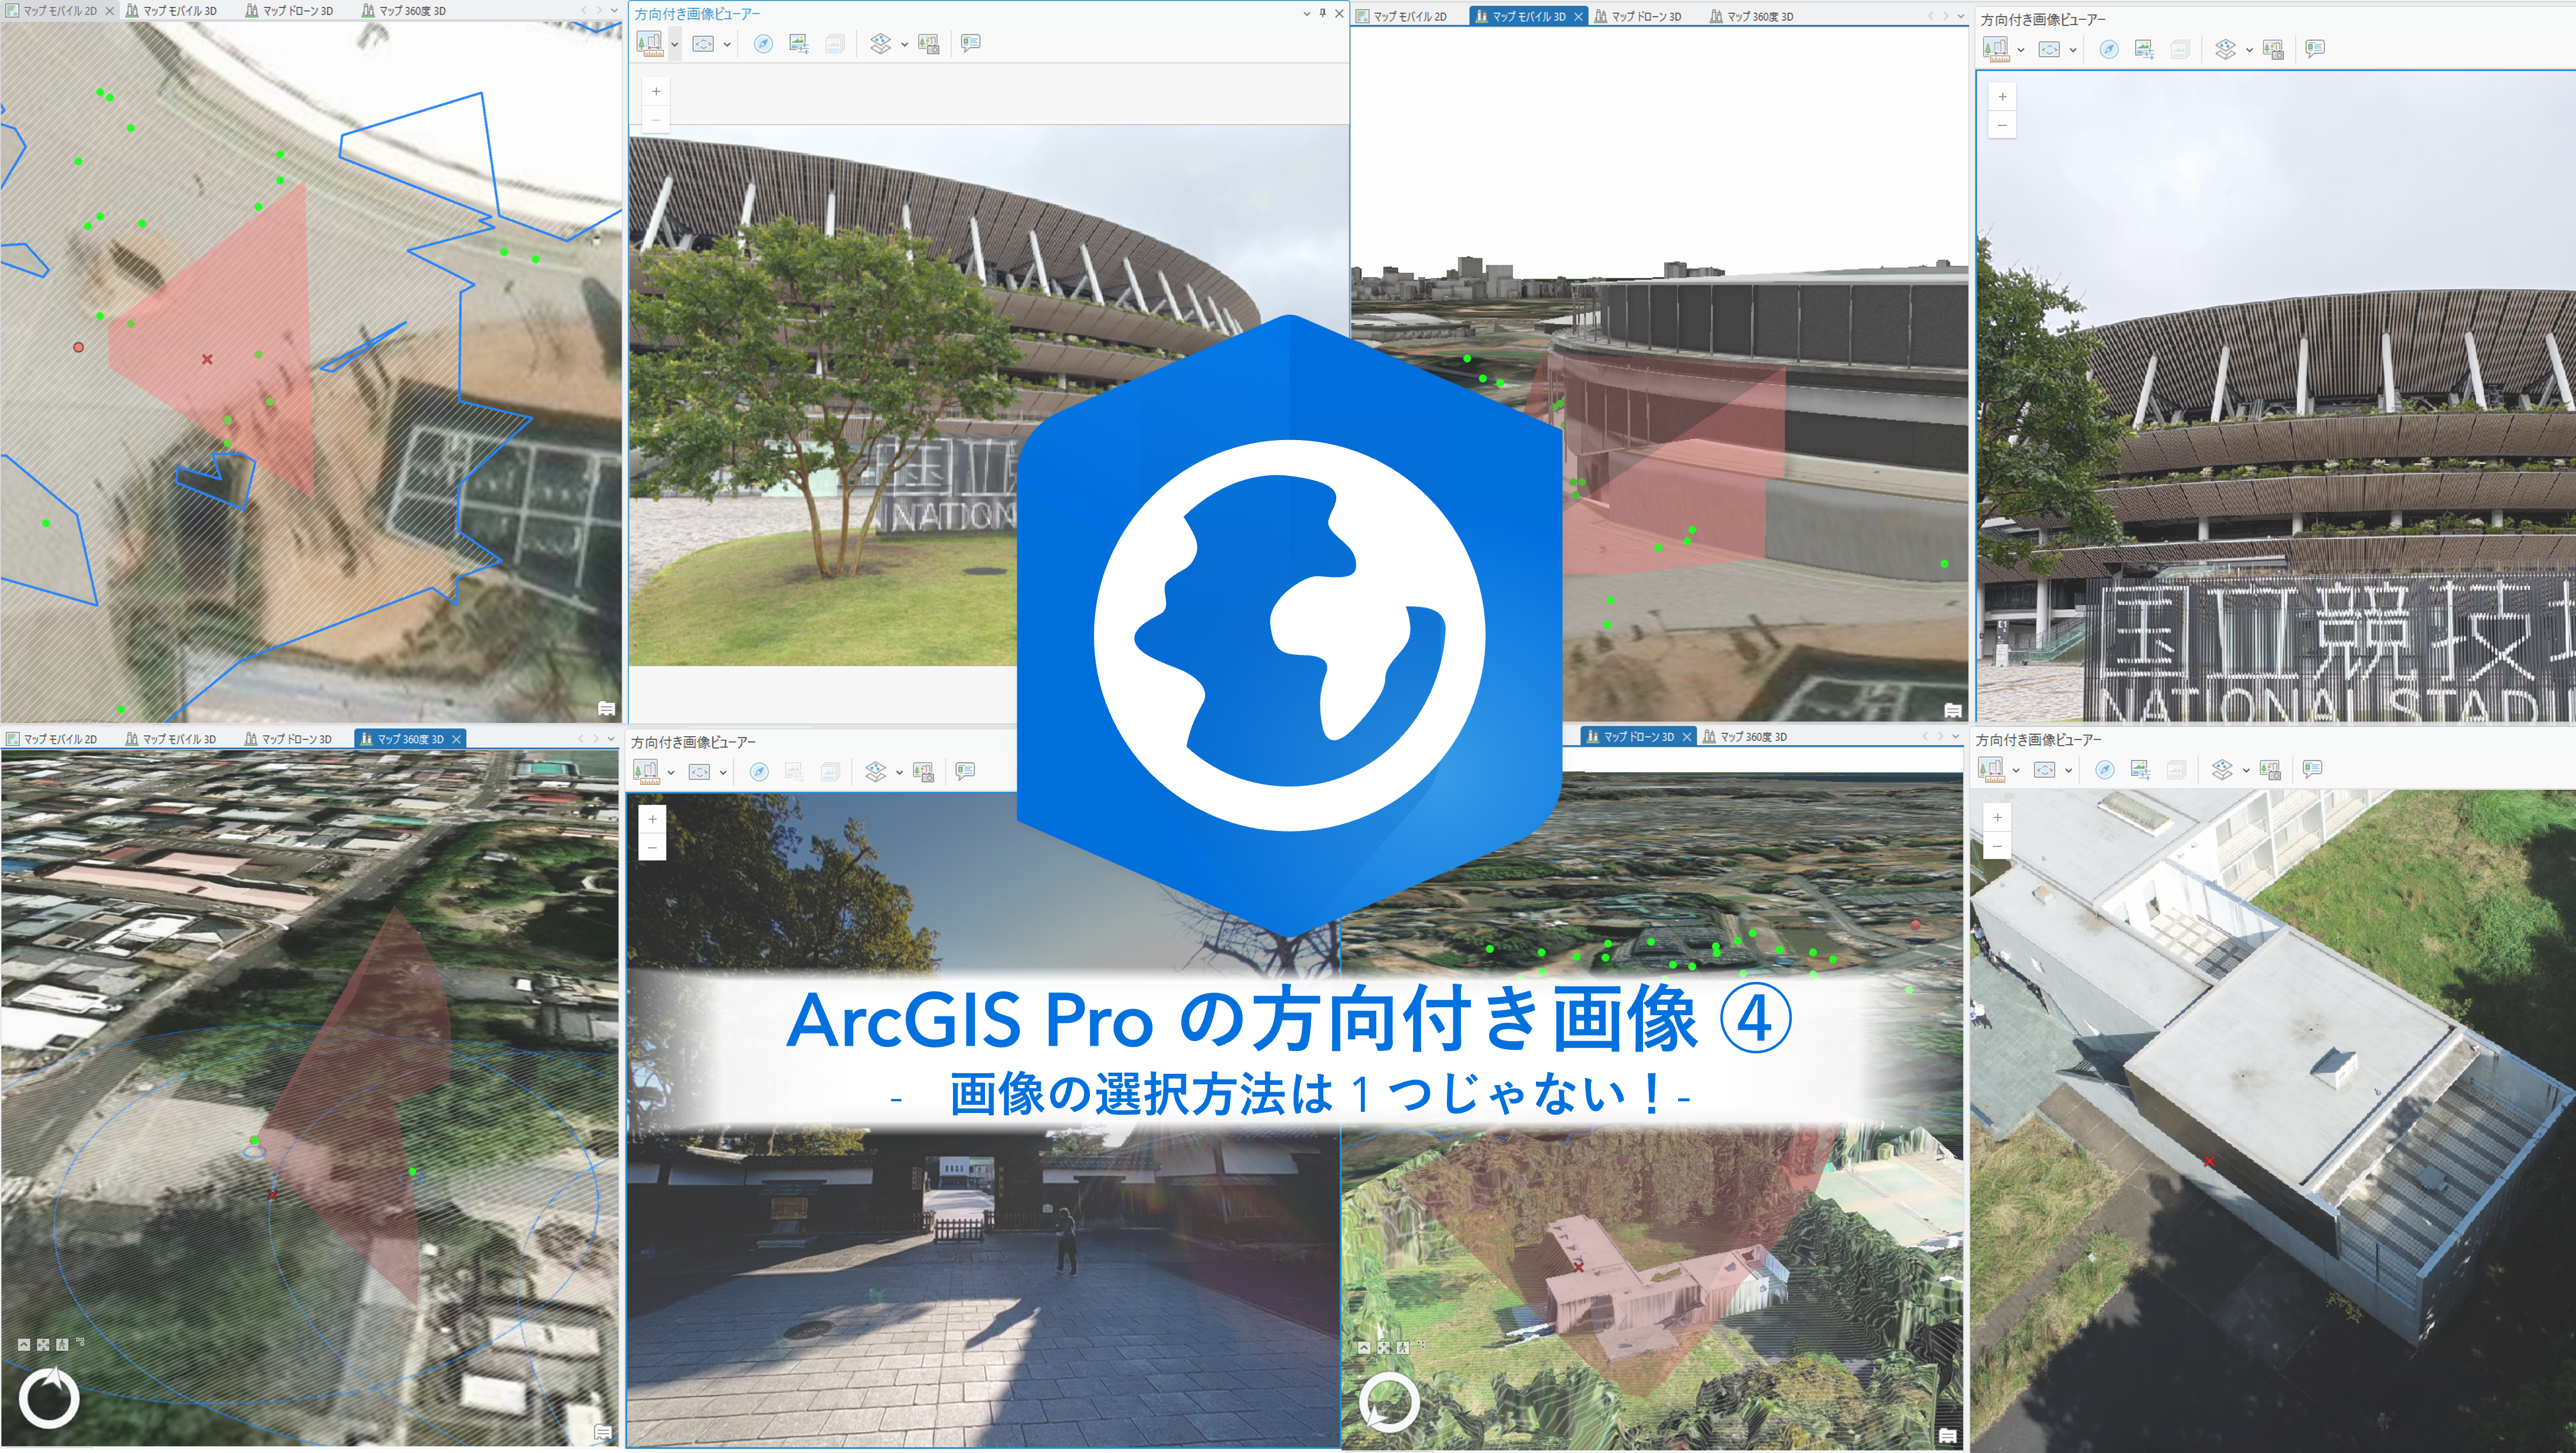Zoom in with plus button in top-left viewer
Image resolution: width=2576 pixels, height=1453 pixels.
[656, 91]
